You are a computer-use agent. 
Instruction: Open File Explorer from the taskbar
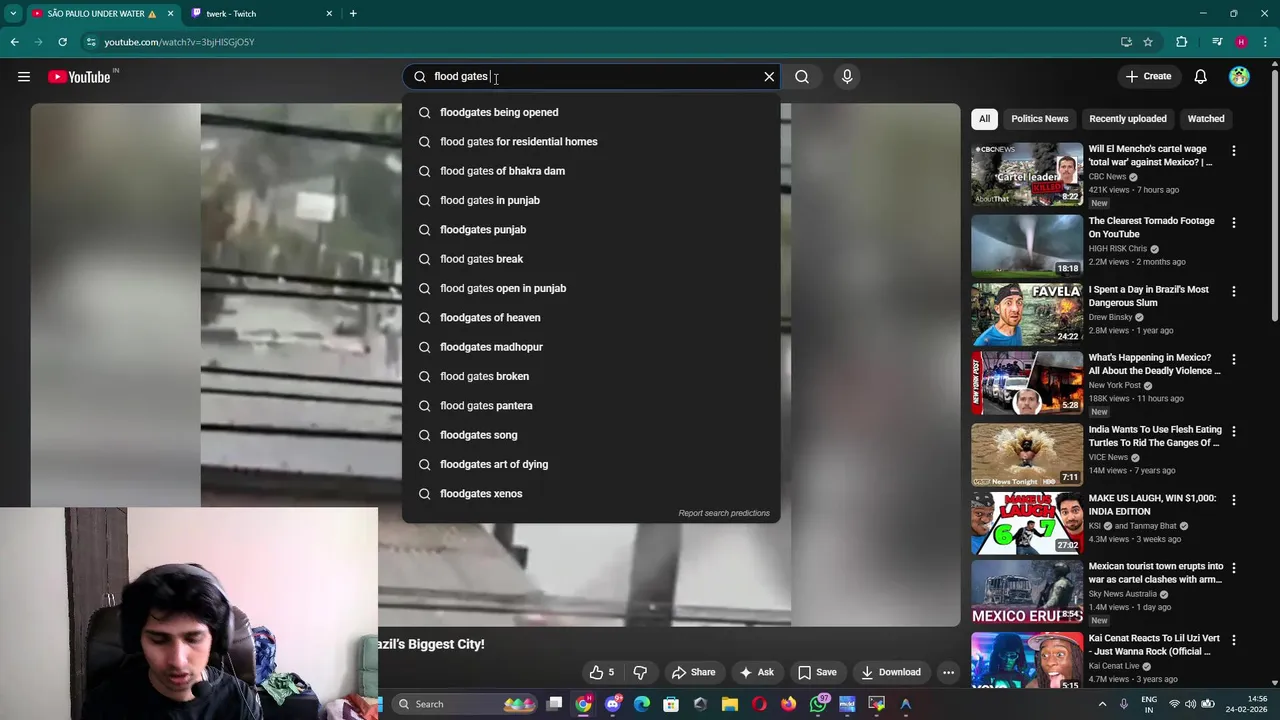pos(730,704)
